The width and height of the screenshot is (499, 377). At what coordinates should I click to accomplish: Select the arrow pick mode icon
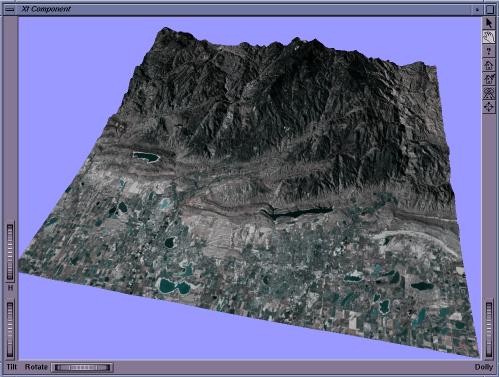tap(489, 23)
